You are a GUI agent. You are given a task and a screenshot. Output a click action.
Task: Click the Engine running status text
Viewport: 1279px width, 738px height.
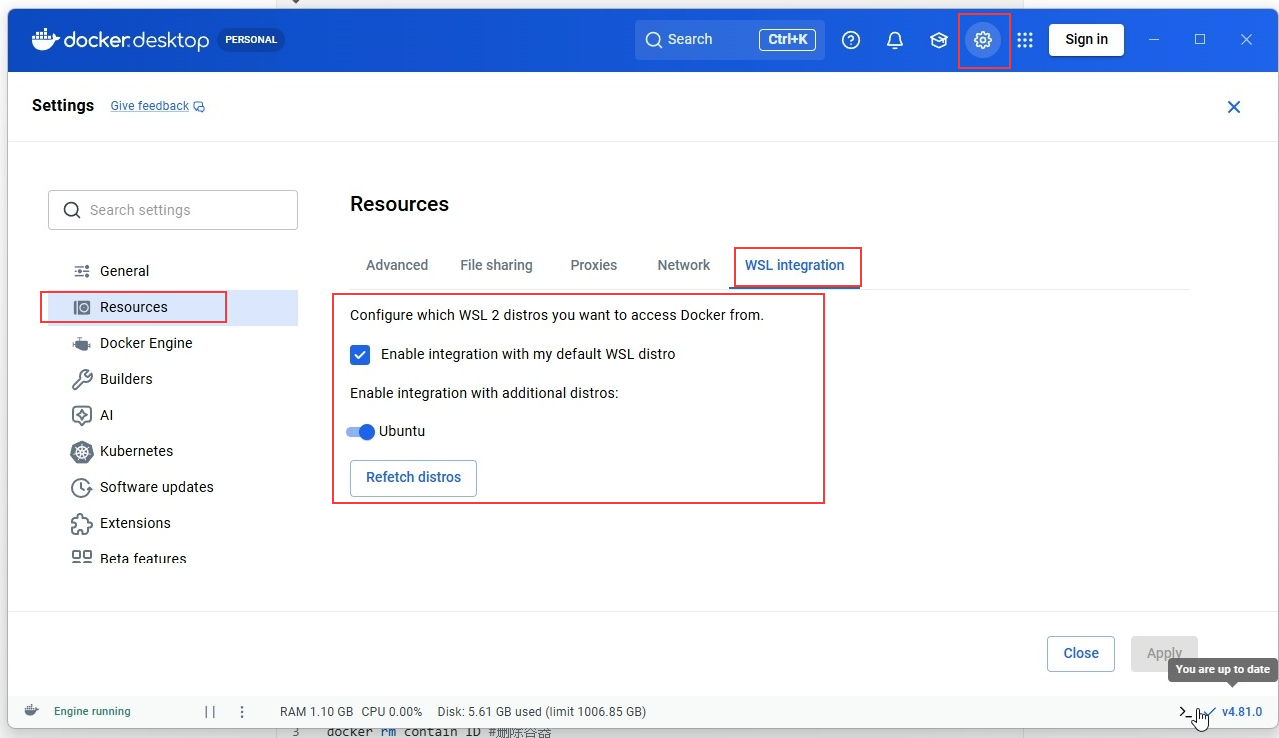(x=92, y=712)
